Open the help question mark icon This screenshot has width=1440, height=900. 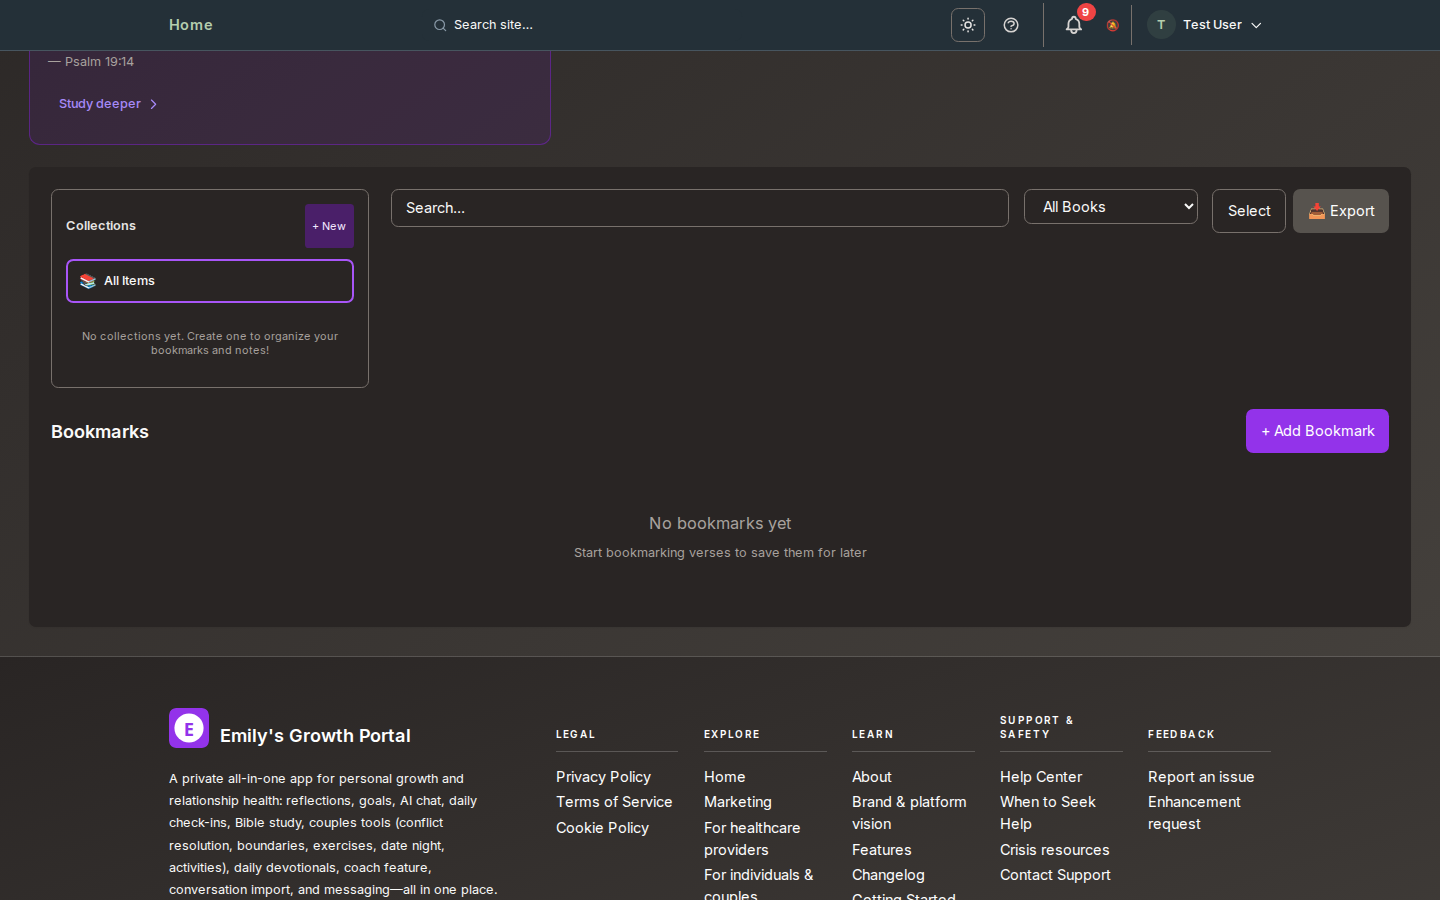(1011, 25)
